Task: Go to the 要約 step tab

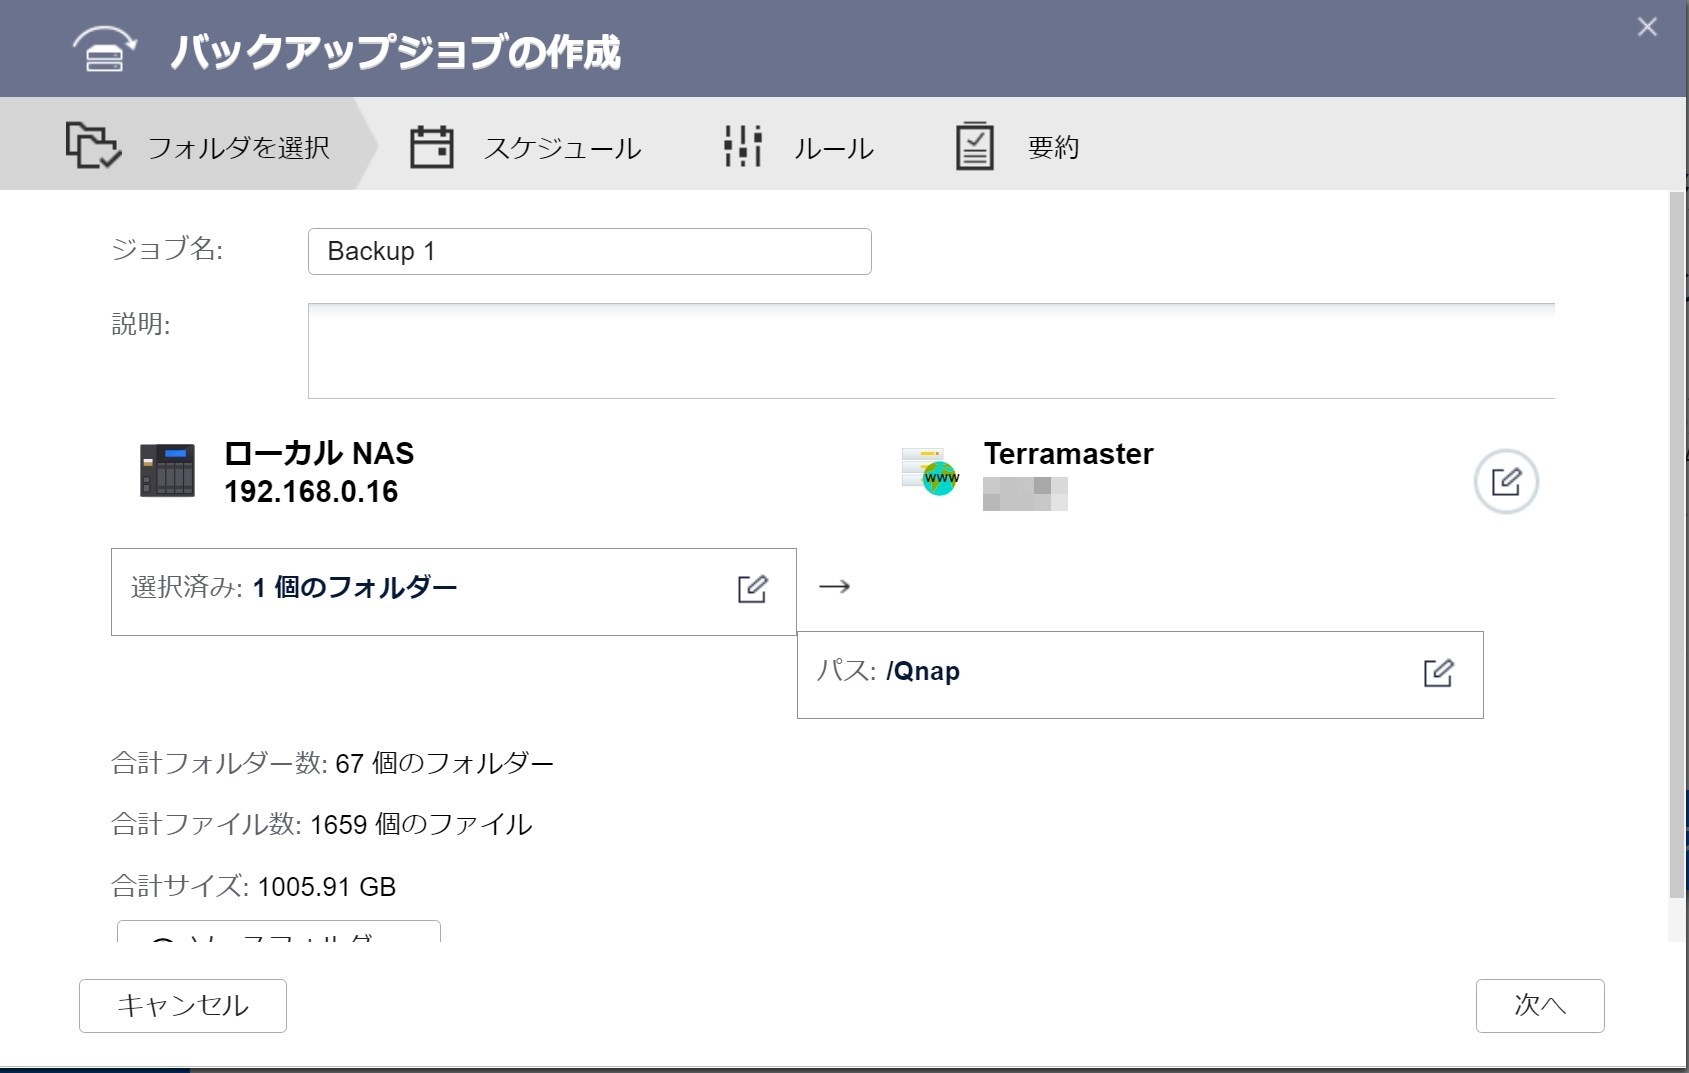Action: point(1052,148)
